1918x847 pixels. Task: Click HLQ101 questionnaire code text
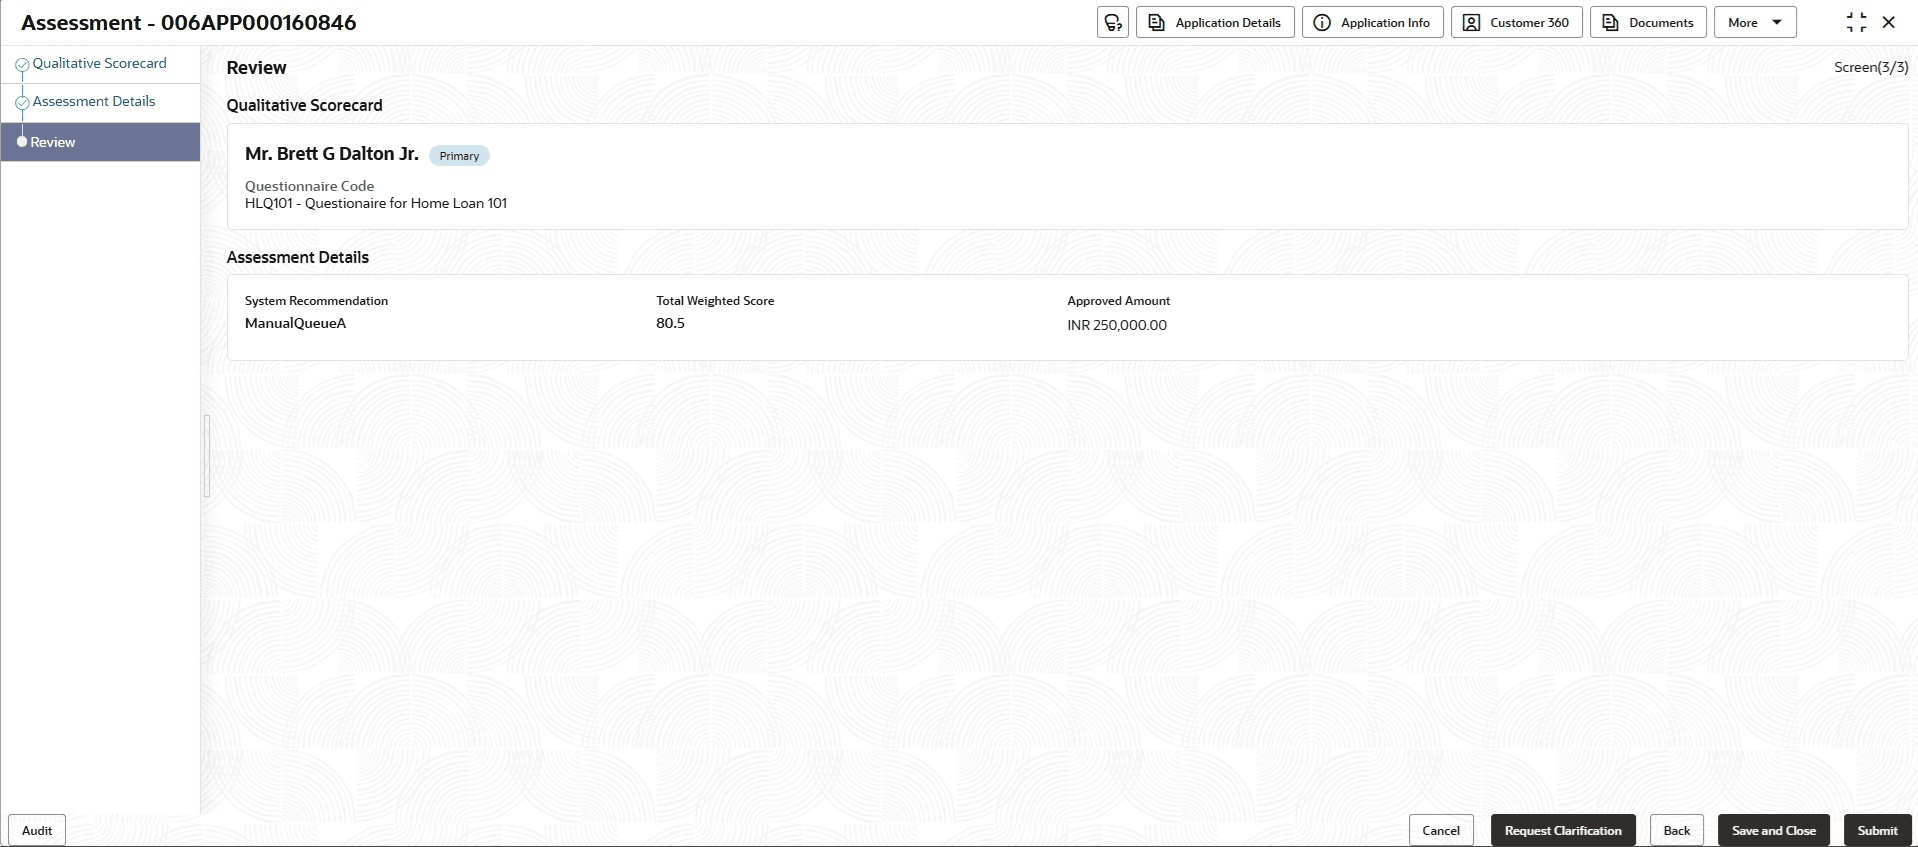pyautogui.click(x=376, y=203)
